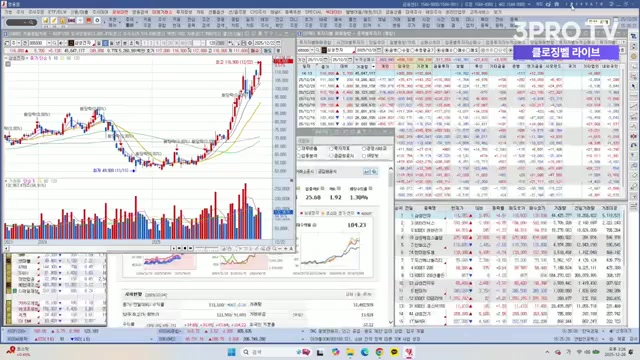
Task: Open the chart settings gear icon
Action: click(249, 43)
